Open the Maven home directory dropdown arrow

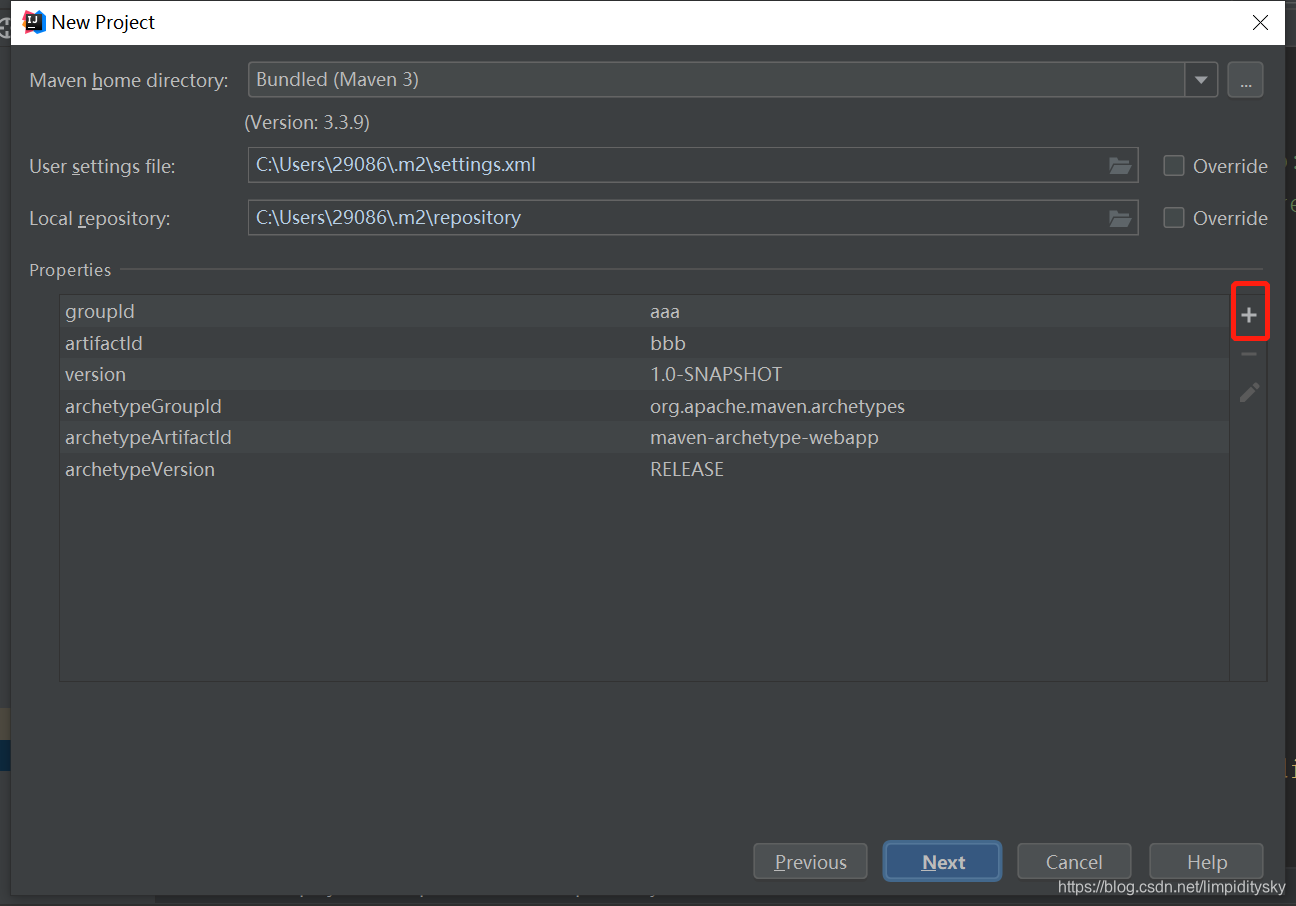tap(1201, 80)
